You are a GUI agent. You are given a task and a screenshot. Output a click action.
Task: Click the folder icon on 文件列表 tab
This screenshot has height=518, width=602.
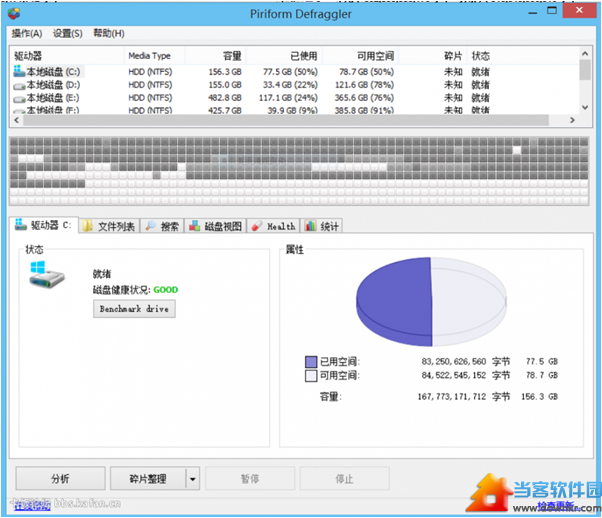pyautogui.click(x=88, y=226)
